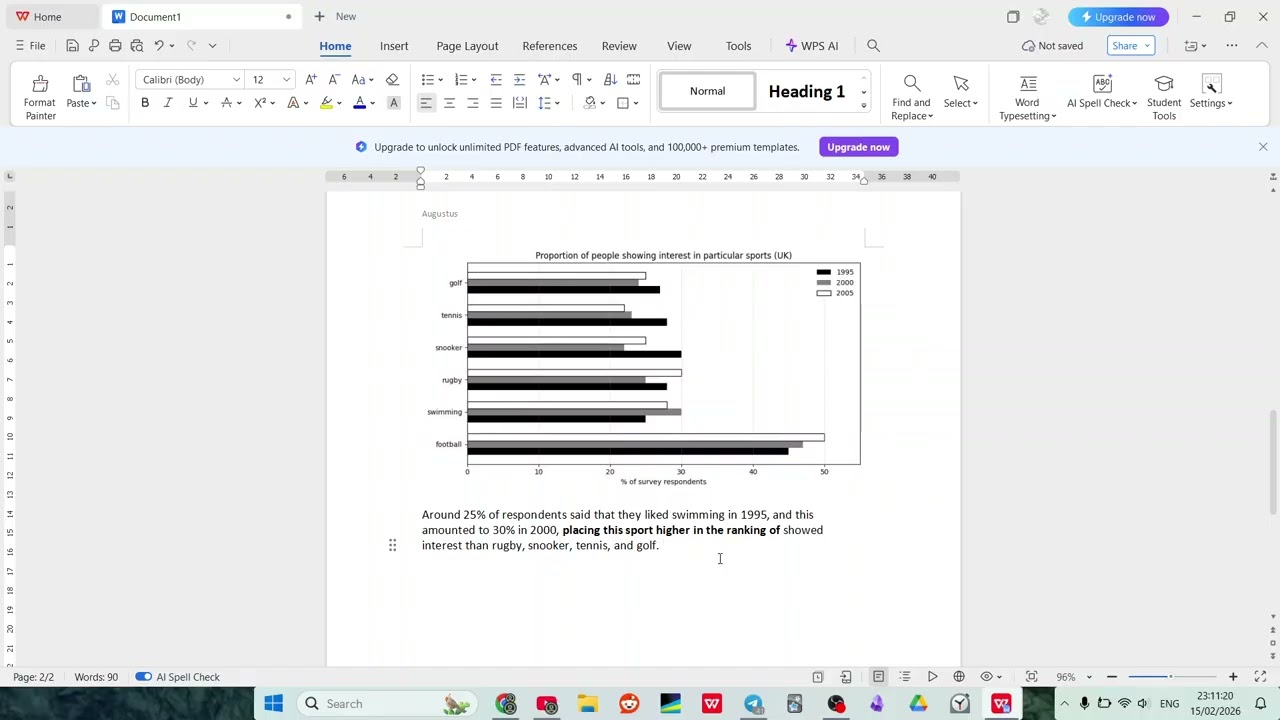Expand the bullets list dropdown arrow
This screenshot has height=720, width=1280.
click(x=440, y=80)
